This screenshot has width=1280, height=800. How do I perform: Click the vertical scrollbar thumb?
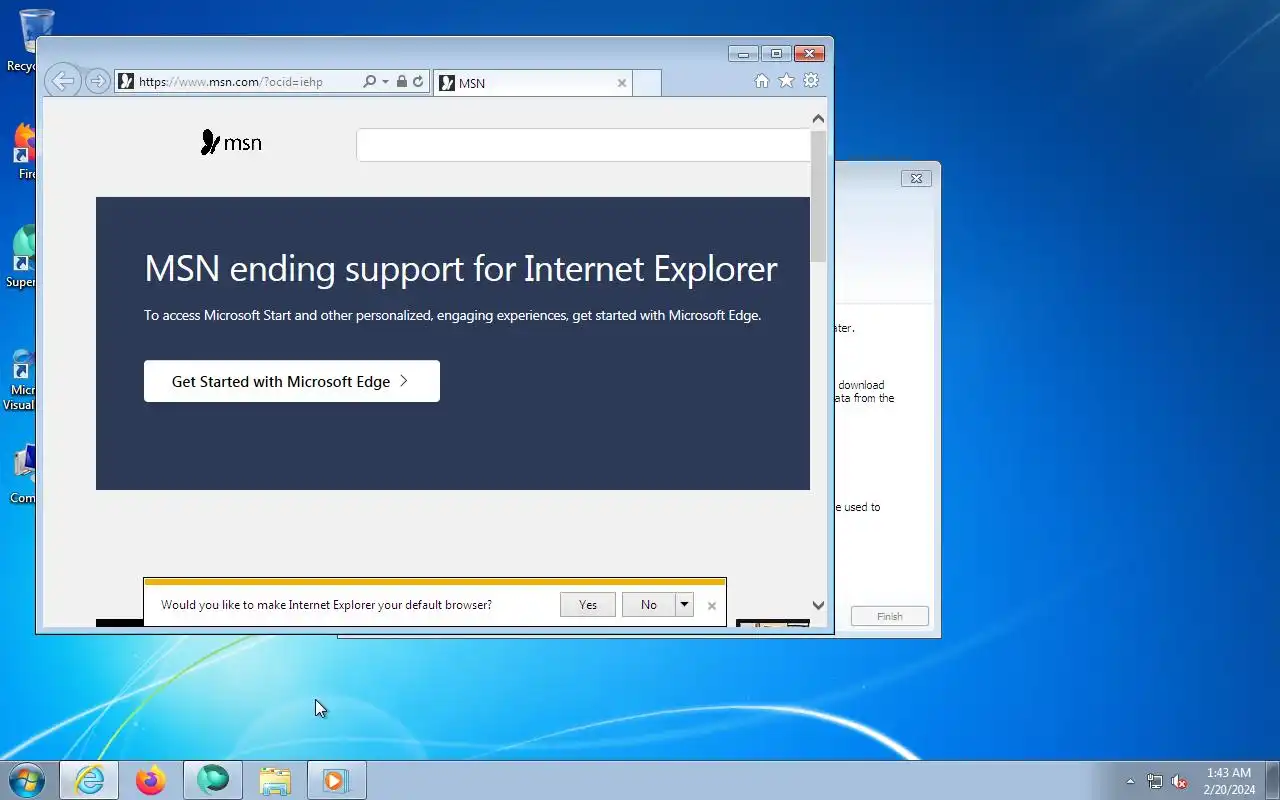pyautogui.click(x=818, y=196)
